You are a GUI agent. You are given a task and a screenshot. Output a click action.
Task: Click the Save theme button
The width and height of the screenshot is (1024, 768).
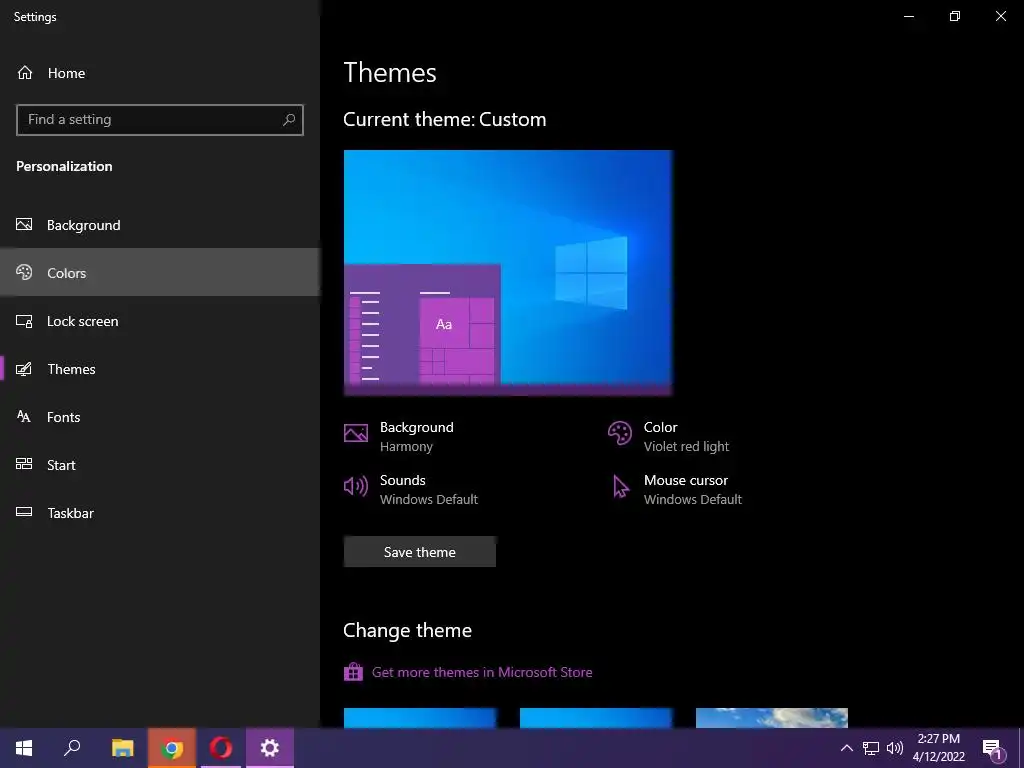(420, 552)
